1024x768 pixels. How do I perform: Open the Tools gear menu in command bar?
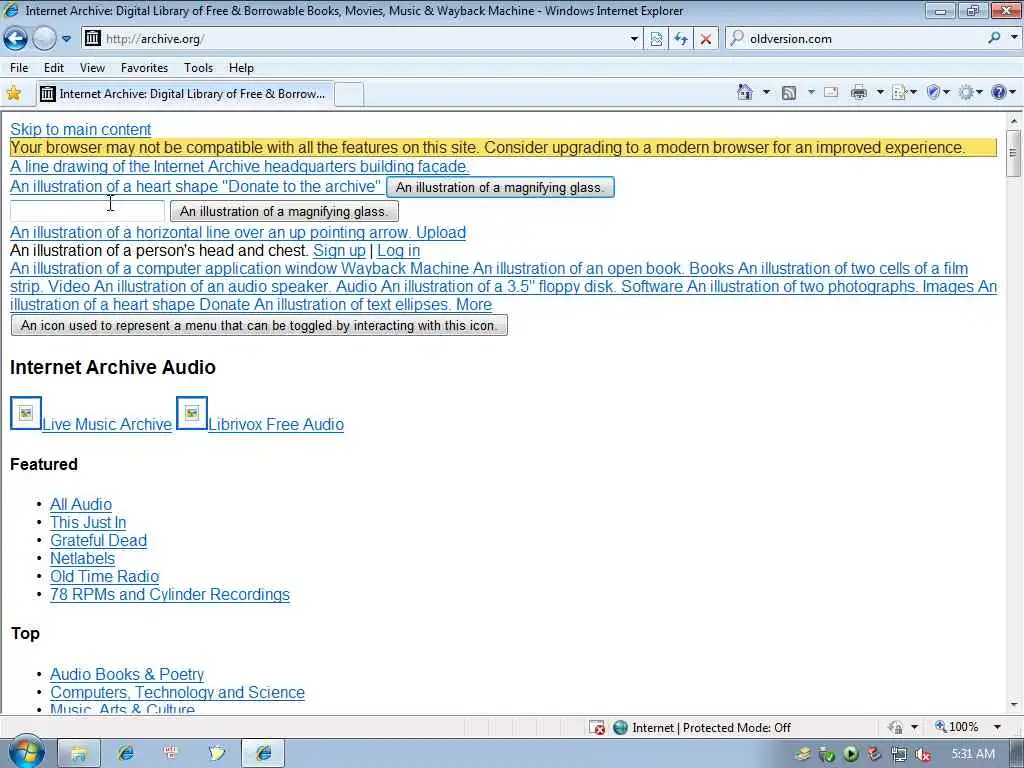coord(970,92)
